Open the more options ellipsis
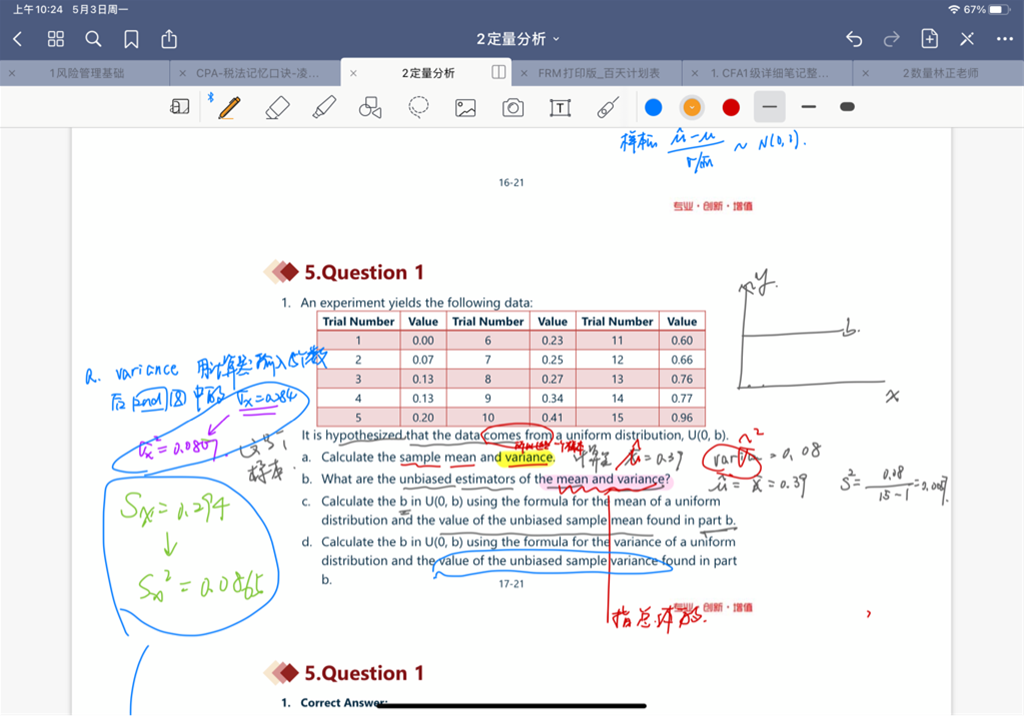Viewport: 1024px width, 716px height. point(1004,39)
